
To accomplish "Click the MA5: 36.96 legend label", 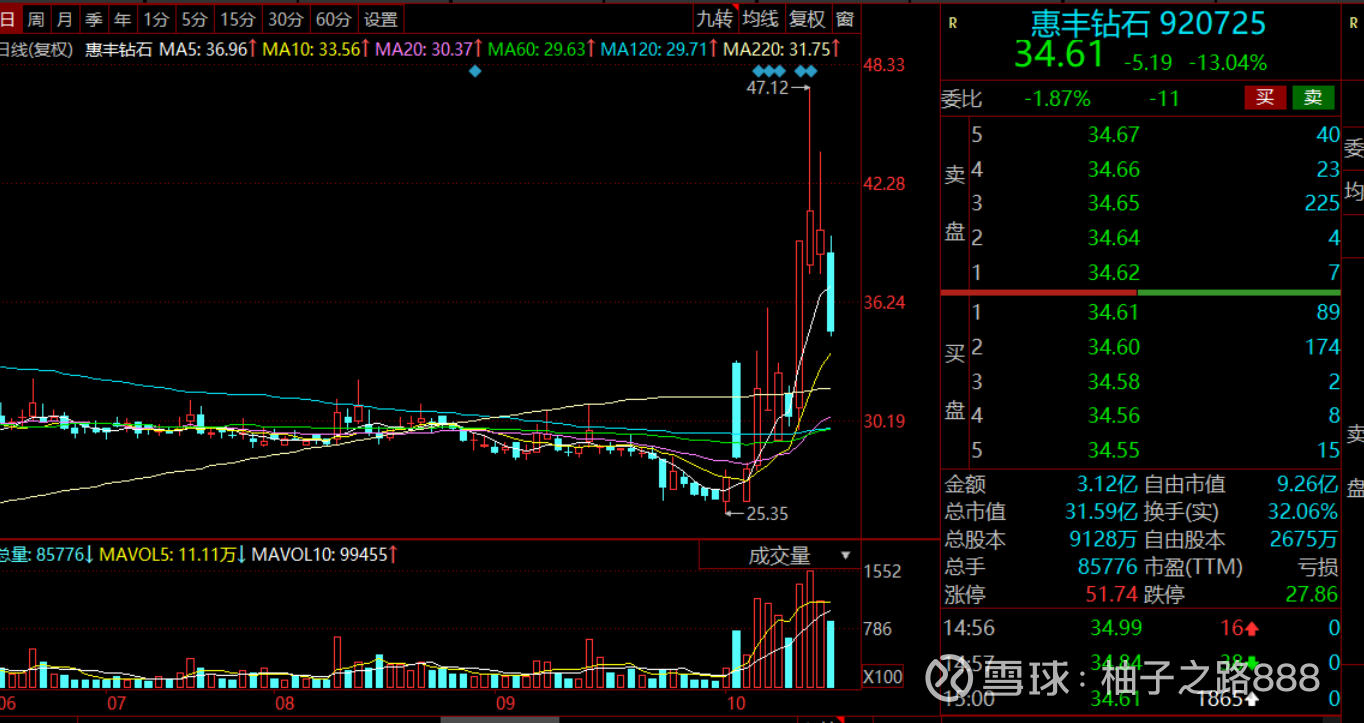I will tap(208, 48).
